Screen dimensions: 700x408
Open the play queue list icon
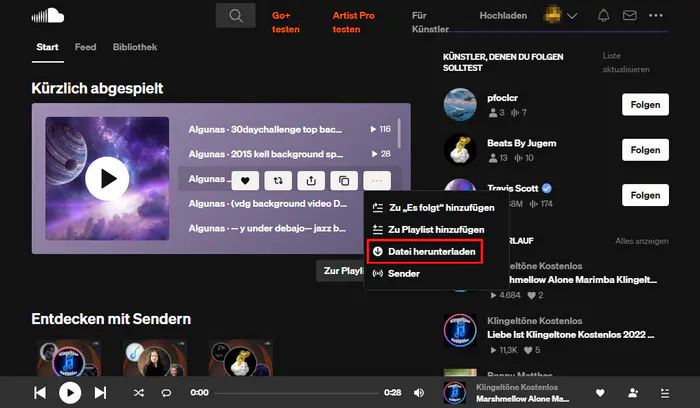click(x=665, y=393)
